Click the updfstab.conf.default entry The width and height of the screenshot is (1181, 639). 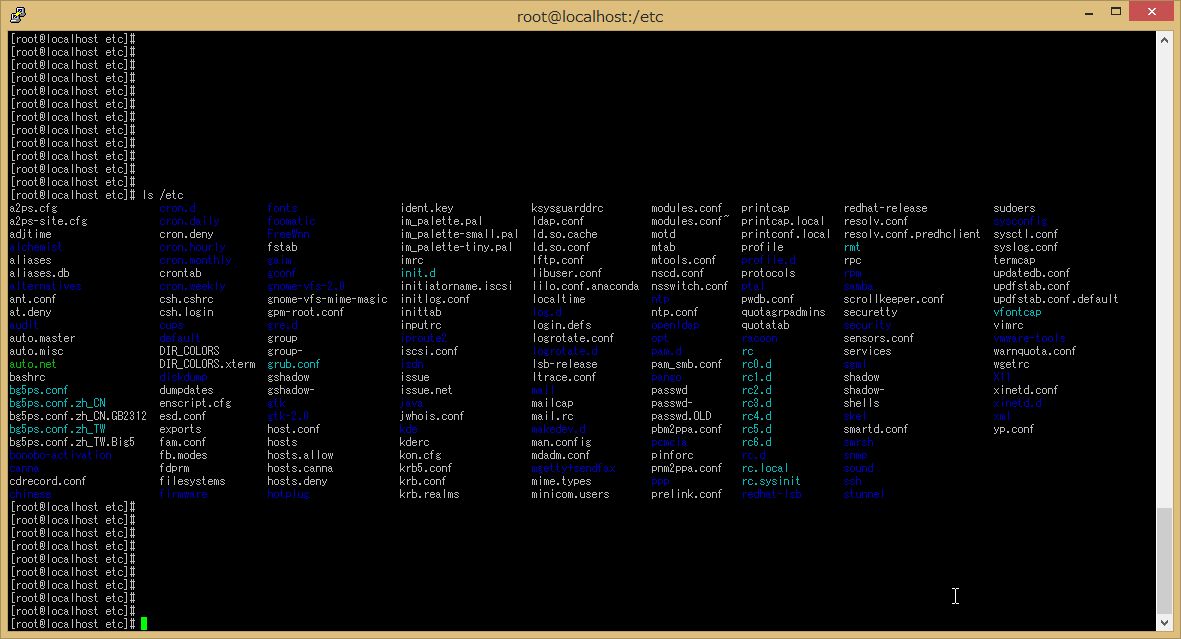[1055, 299]
